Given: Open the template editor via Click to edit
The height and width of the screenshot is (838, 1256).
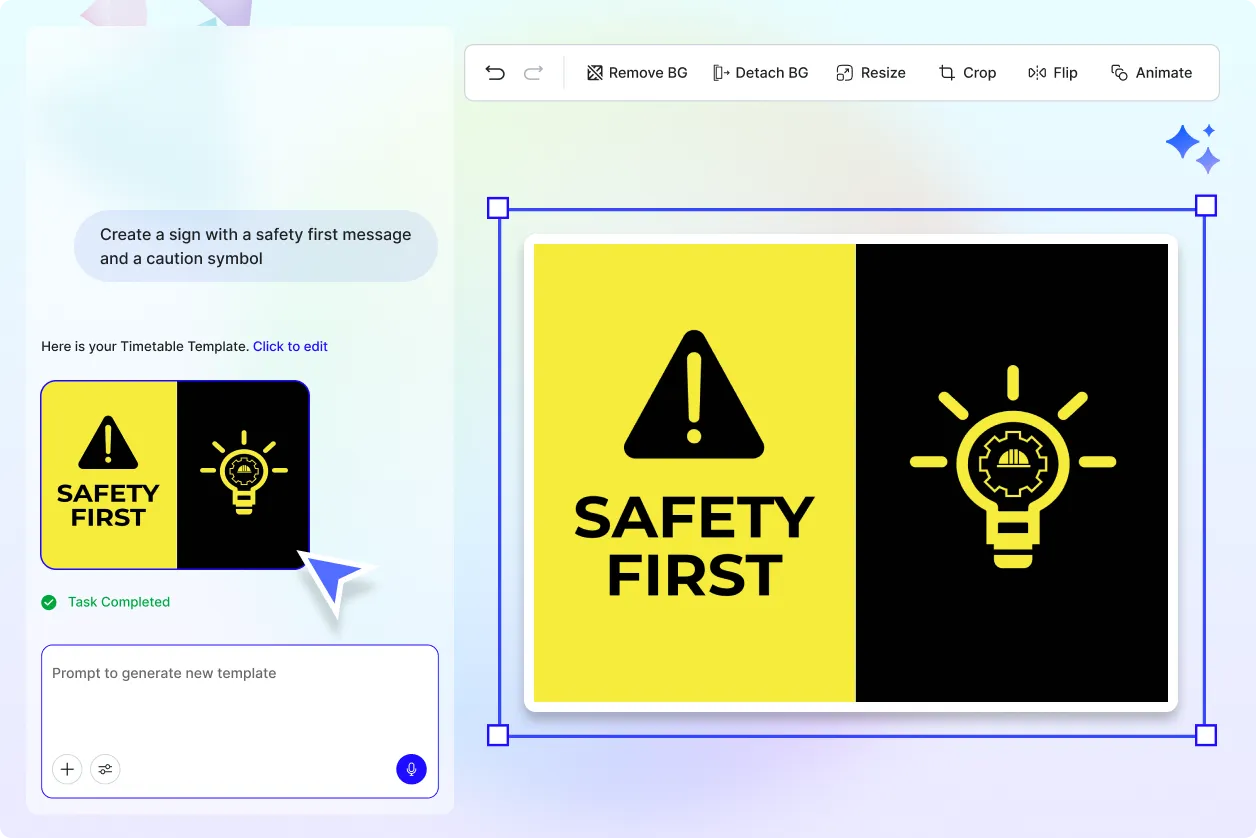Looking at the screenshot, I should click(290, 346).
